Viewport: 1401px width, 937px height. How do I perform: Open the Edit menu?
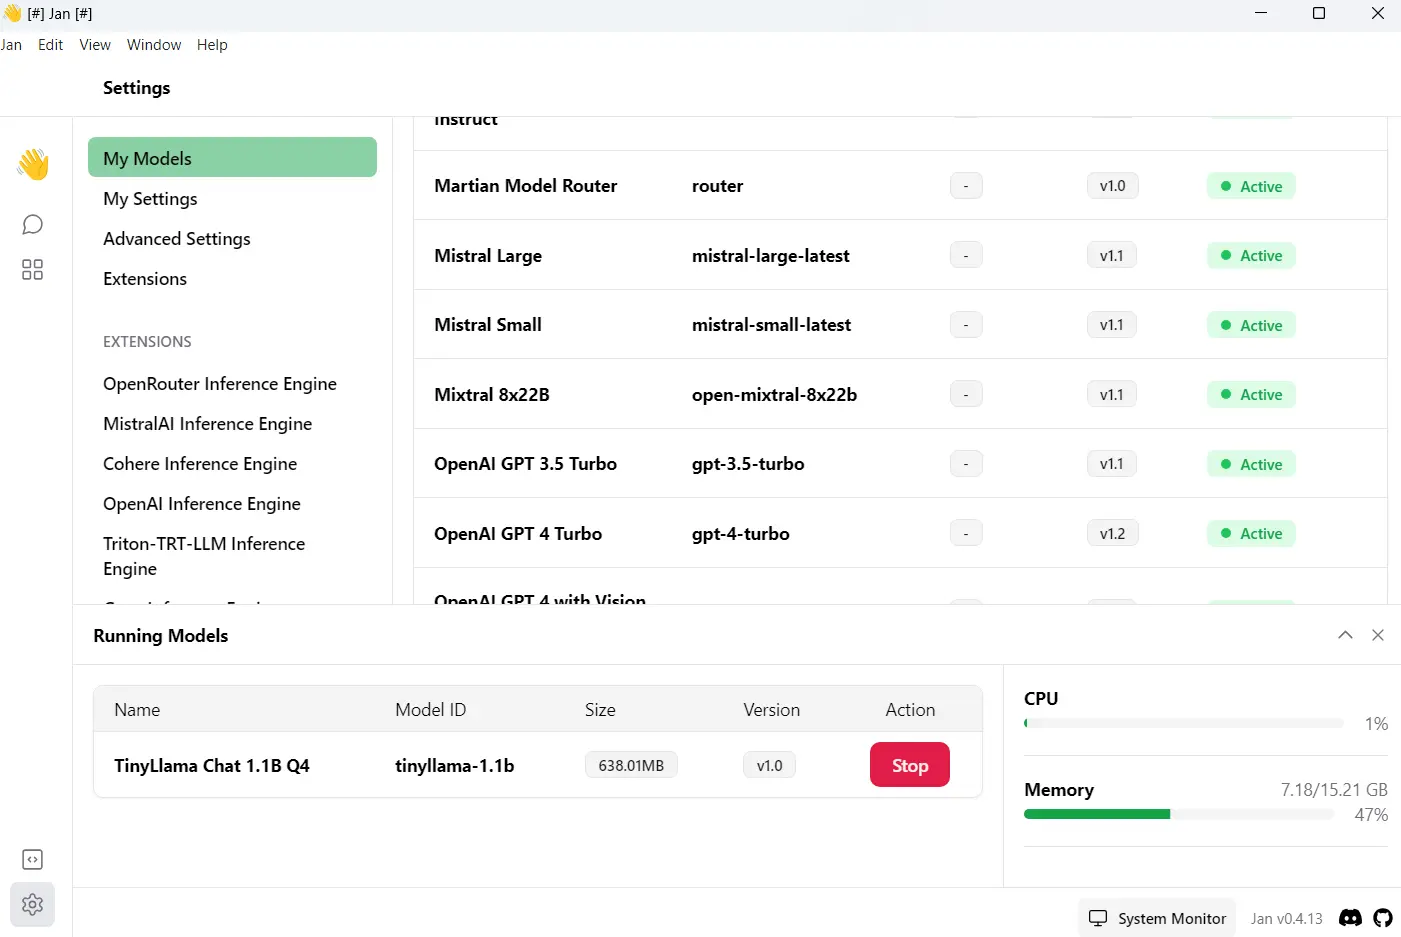tap(50, 45)
